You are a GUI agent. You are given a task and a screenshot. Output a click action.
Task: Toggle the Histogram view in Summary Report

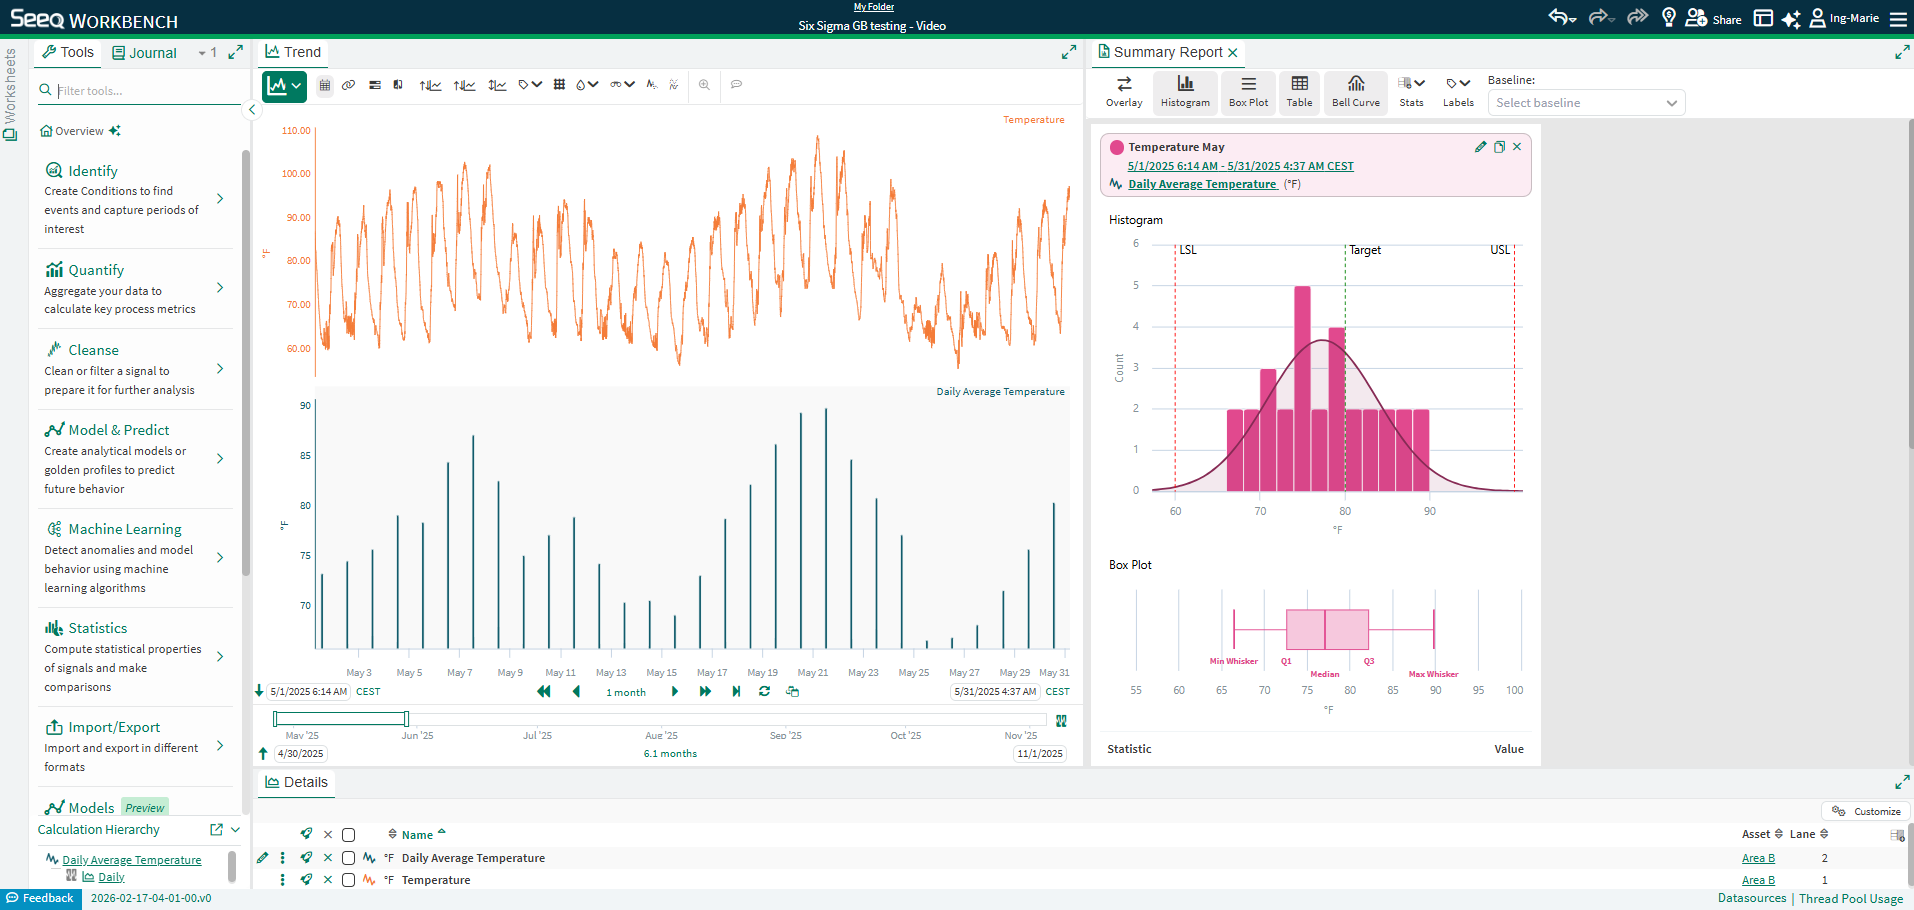pyautogui.click(x=1185, y=92)
